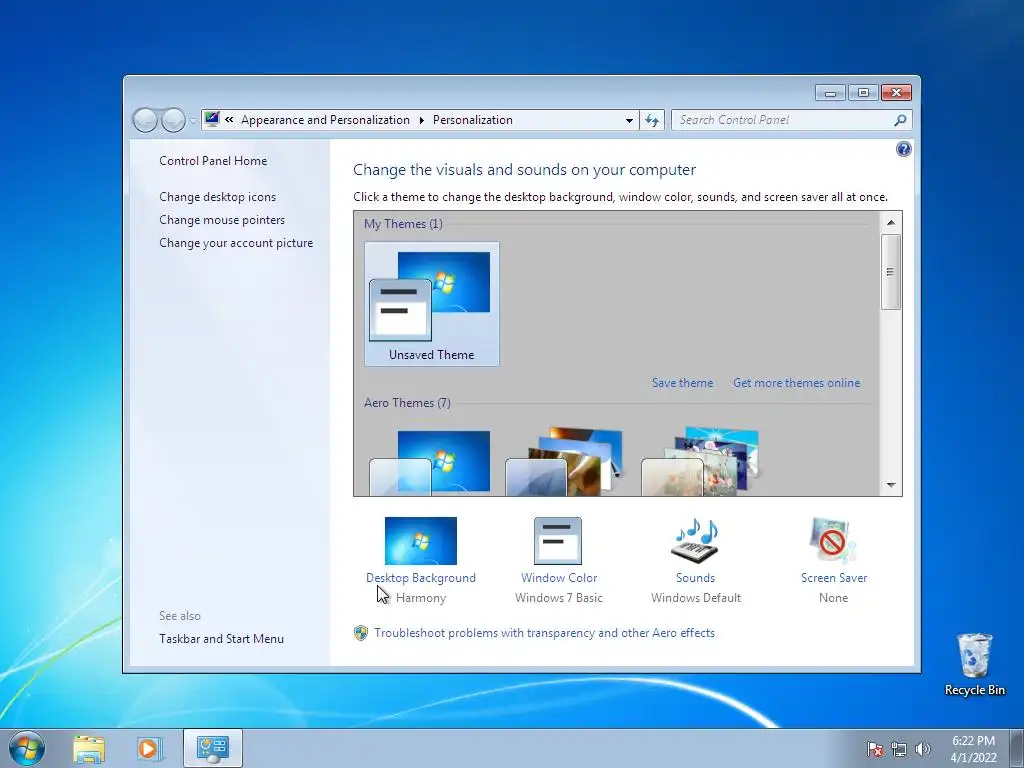Click the Desktop Background text link
The height and width of the screenshot is (768, 1024).
421,578
